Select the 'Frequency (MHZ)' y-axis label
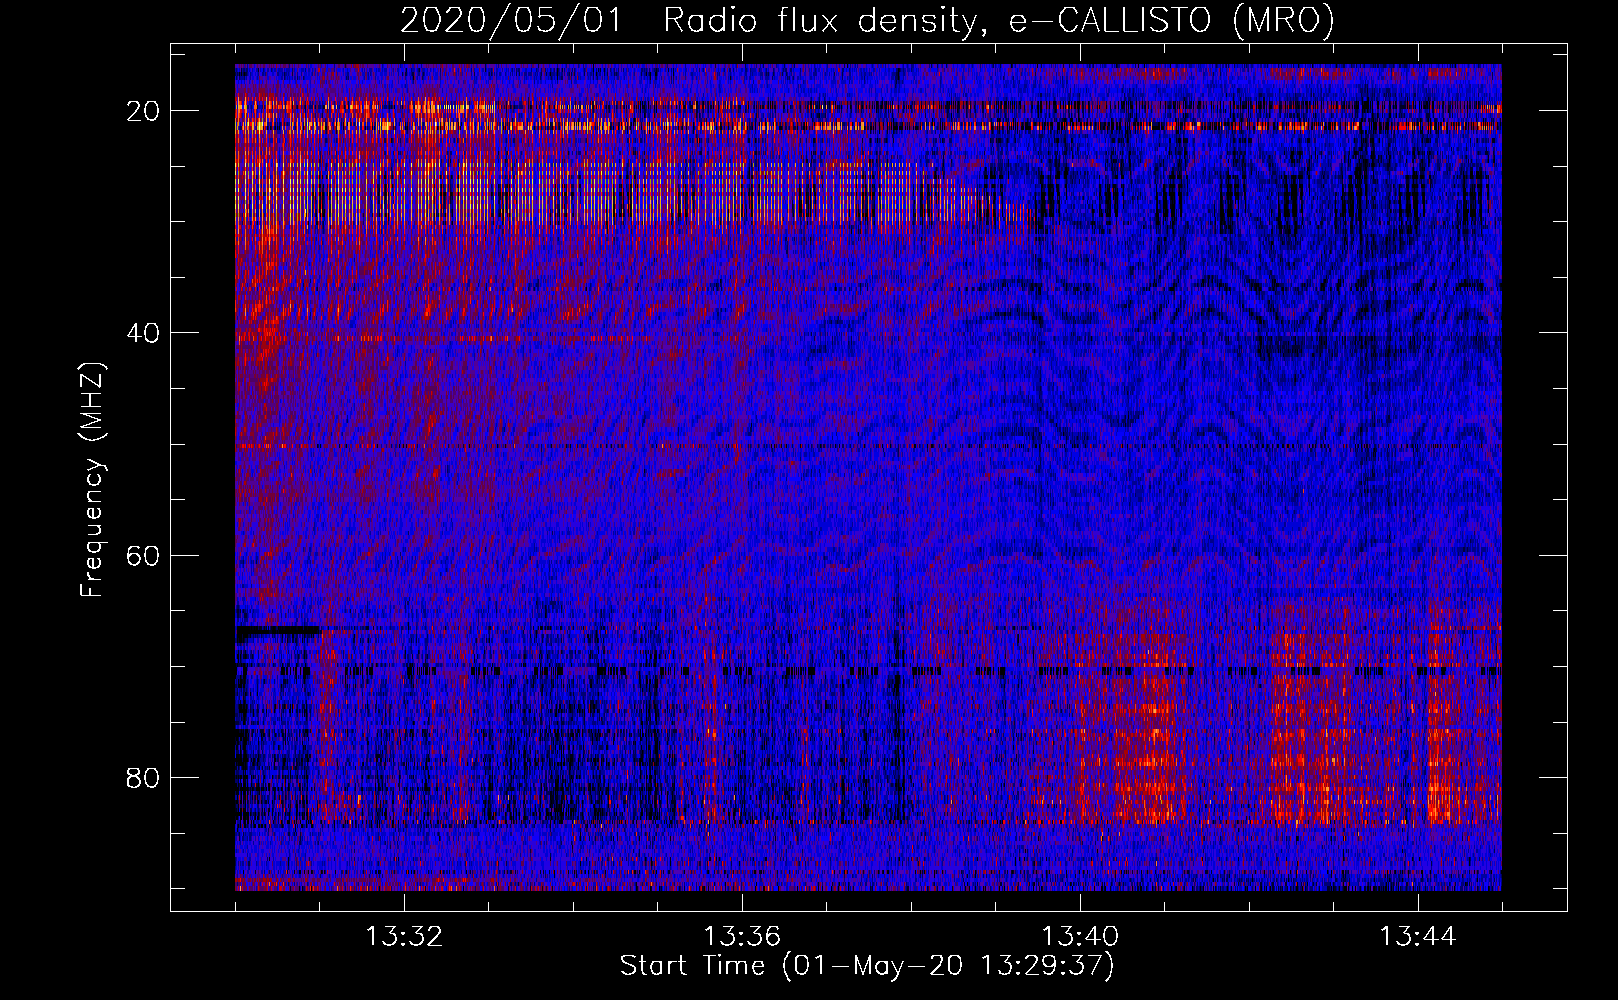1618x1000 pixels. pos(92,480)
